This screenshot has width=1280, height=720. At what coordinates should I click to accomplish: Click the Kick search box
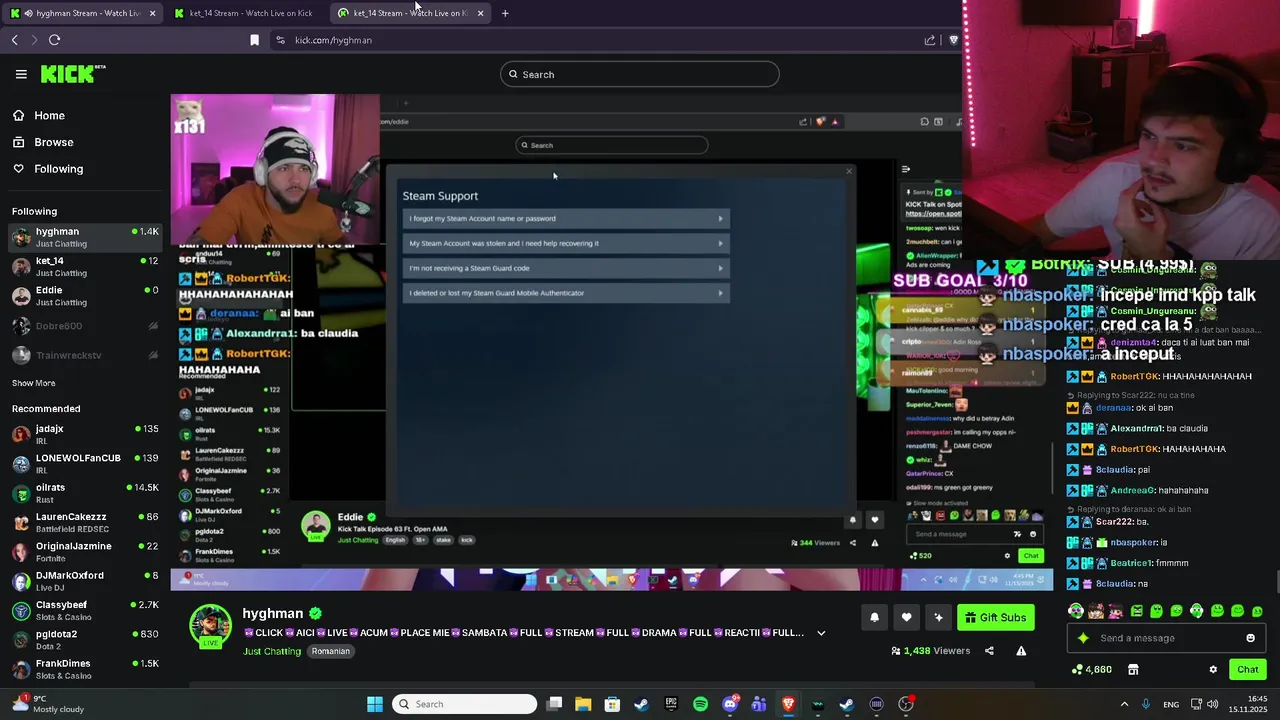click(640, 74)
